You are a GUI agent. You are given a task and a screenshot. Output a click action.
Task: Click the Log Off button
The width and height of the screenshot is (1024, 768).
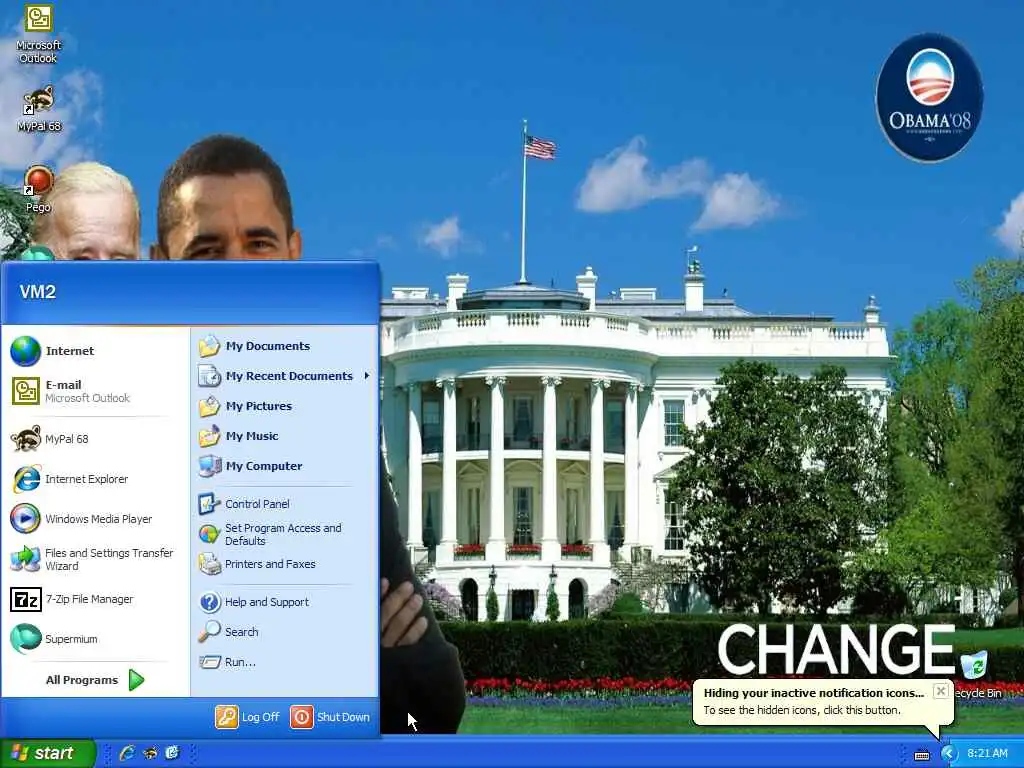tap(248, 717)
